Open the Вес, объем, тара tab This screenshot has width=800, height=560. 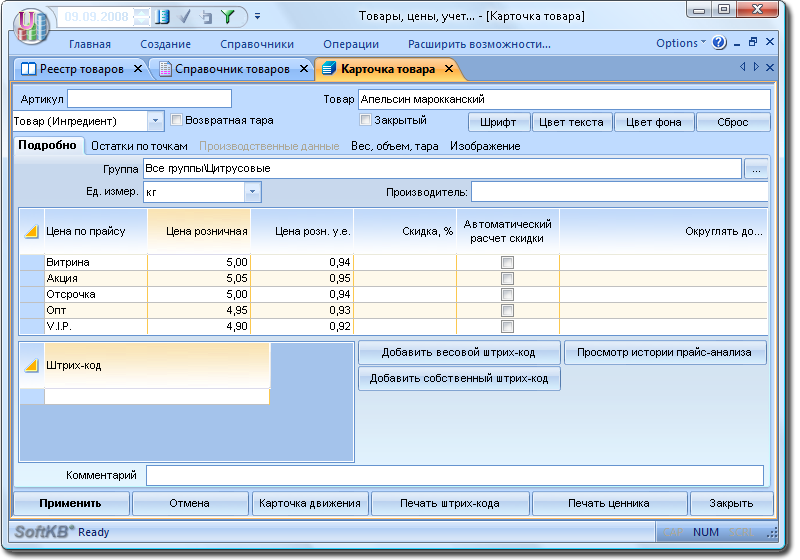tap(395, 146)
